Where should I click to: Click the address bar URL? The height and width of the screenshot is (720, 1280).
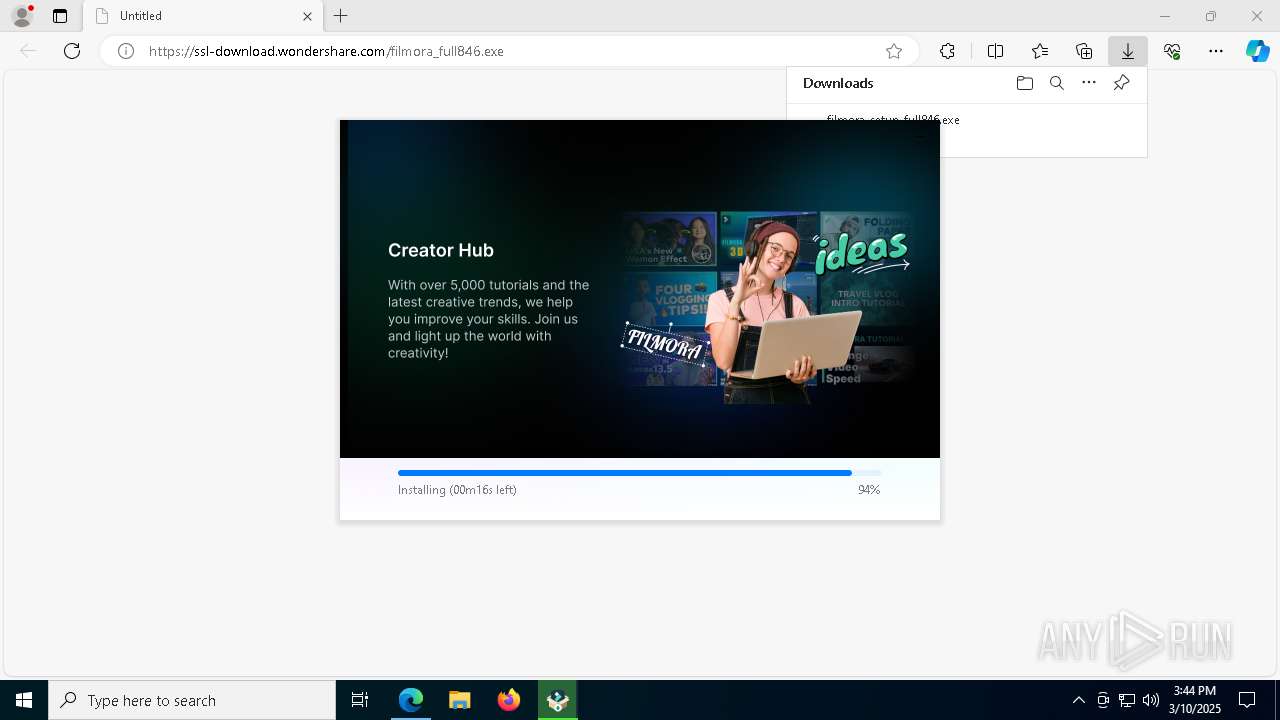click(326, 51)
